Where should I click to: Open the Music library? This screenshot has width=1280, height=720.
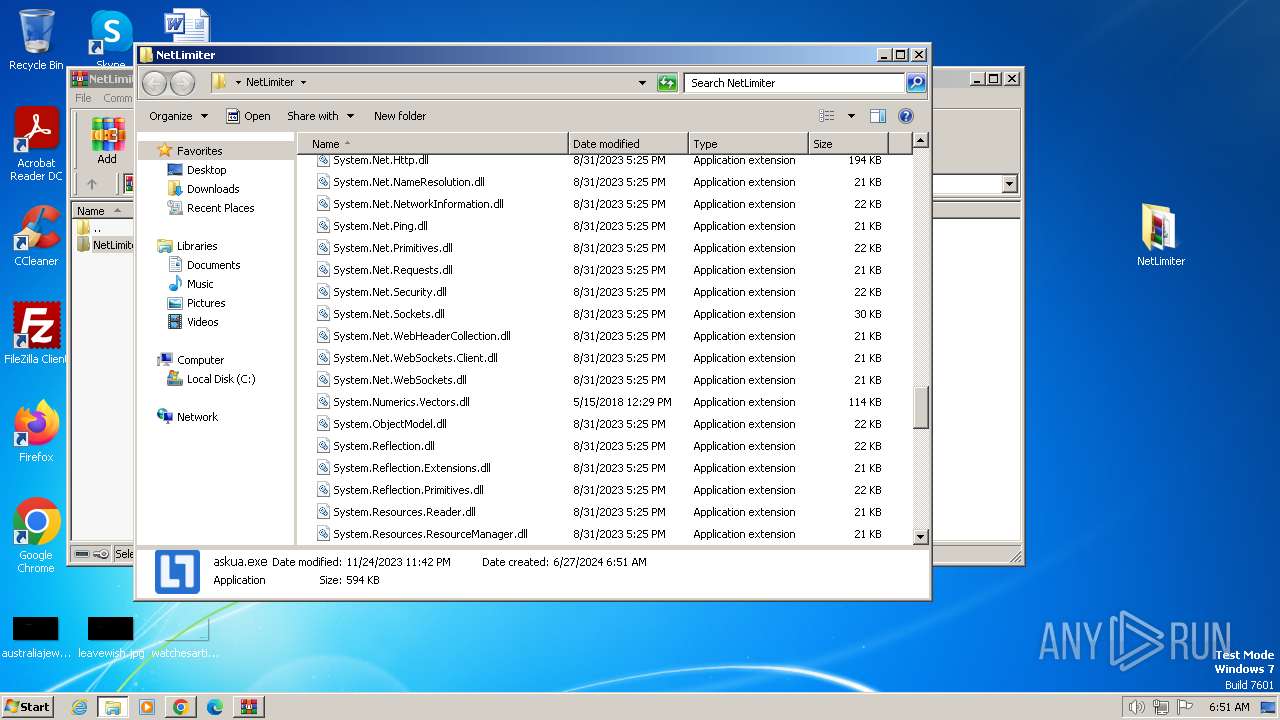200,284
